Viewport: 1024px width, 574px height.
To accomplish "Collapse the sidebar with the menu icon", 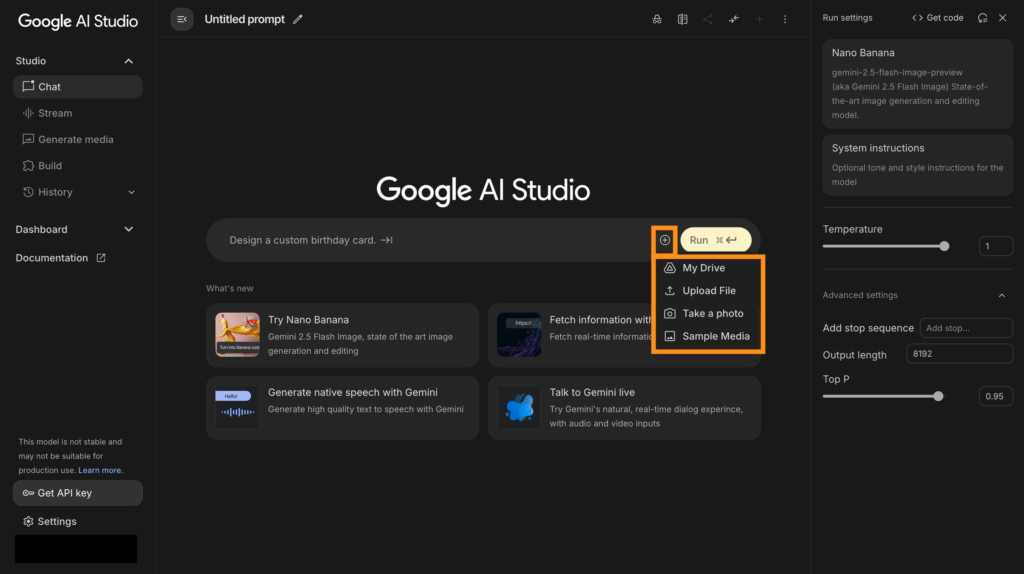I will (x=182, y=19).
